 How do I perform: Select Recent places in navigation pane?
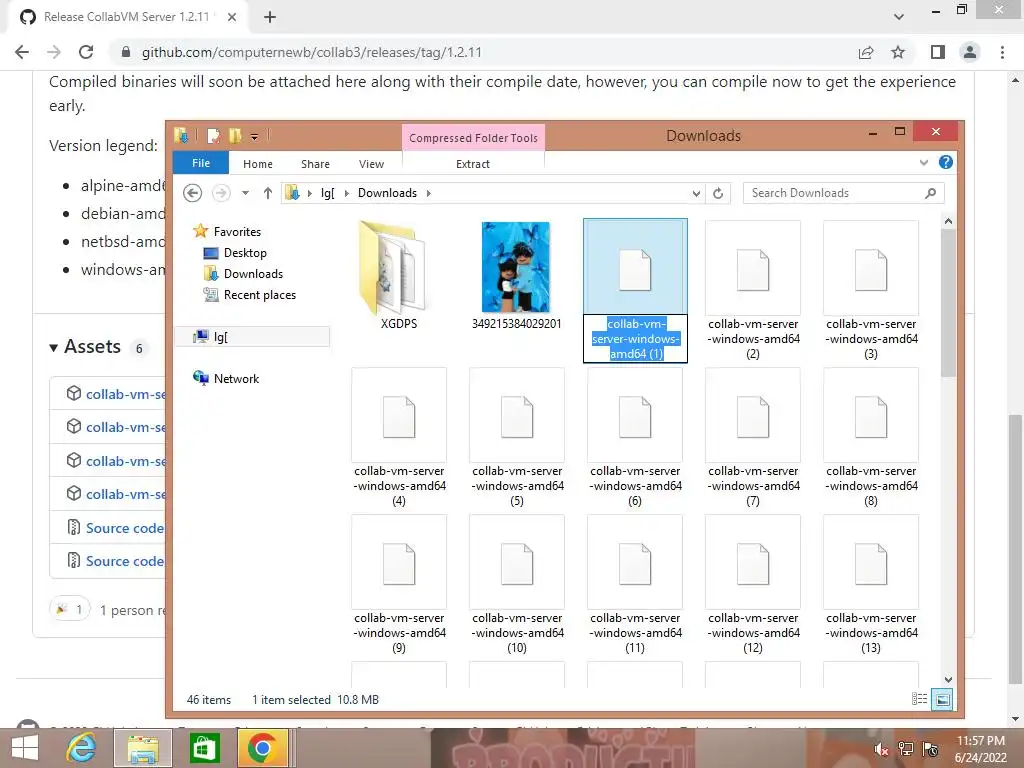point(249,295)
